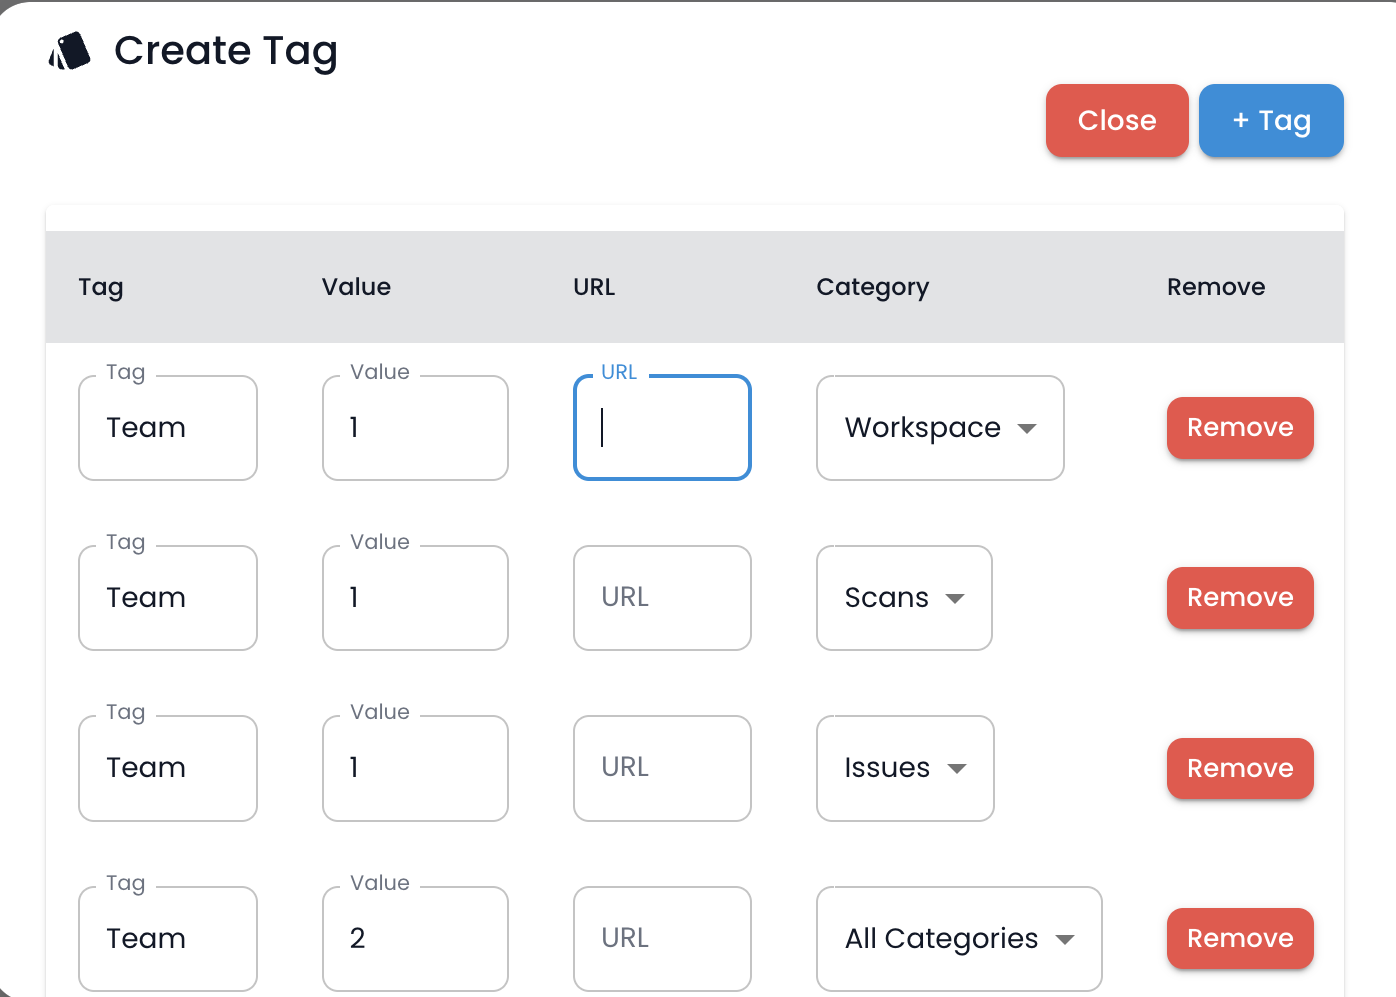Remove the tag row with Issues category
The height and width of the screenshot is (997, 1396).
1240,768
